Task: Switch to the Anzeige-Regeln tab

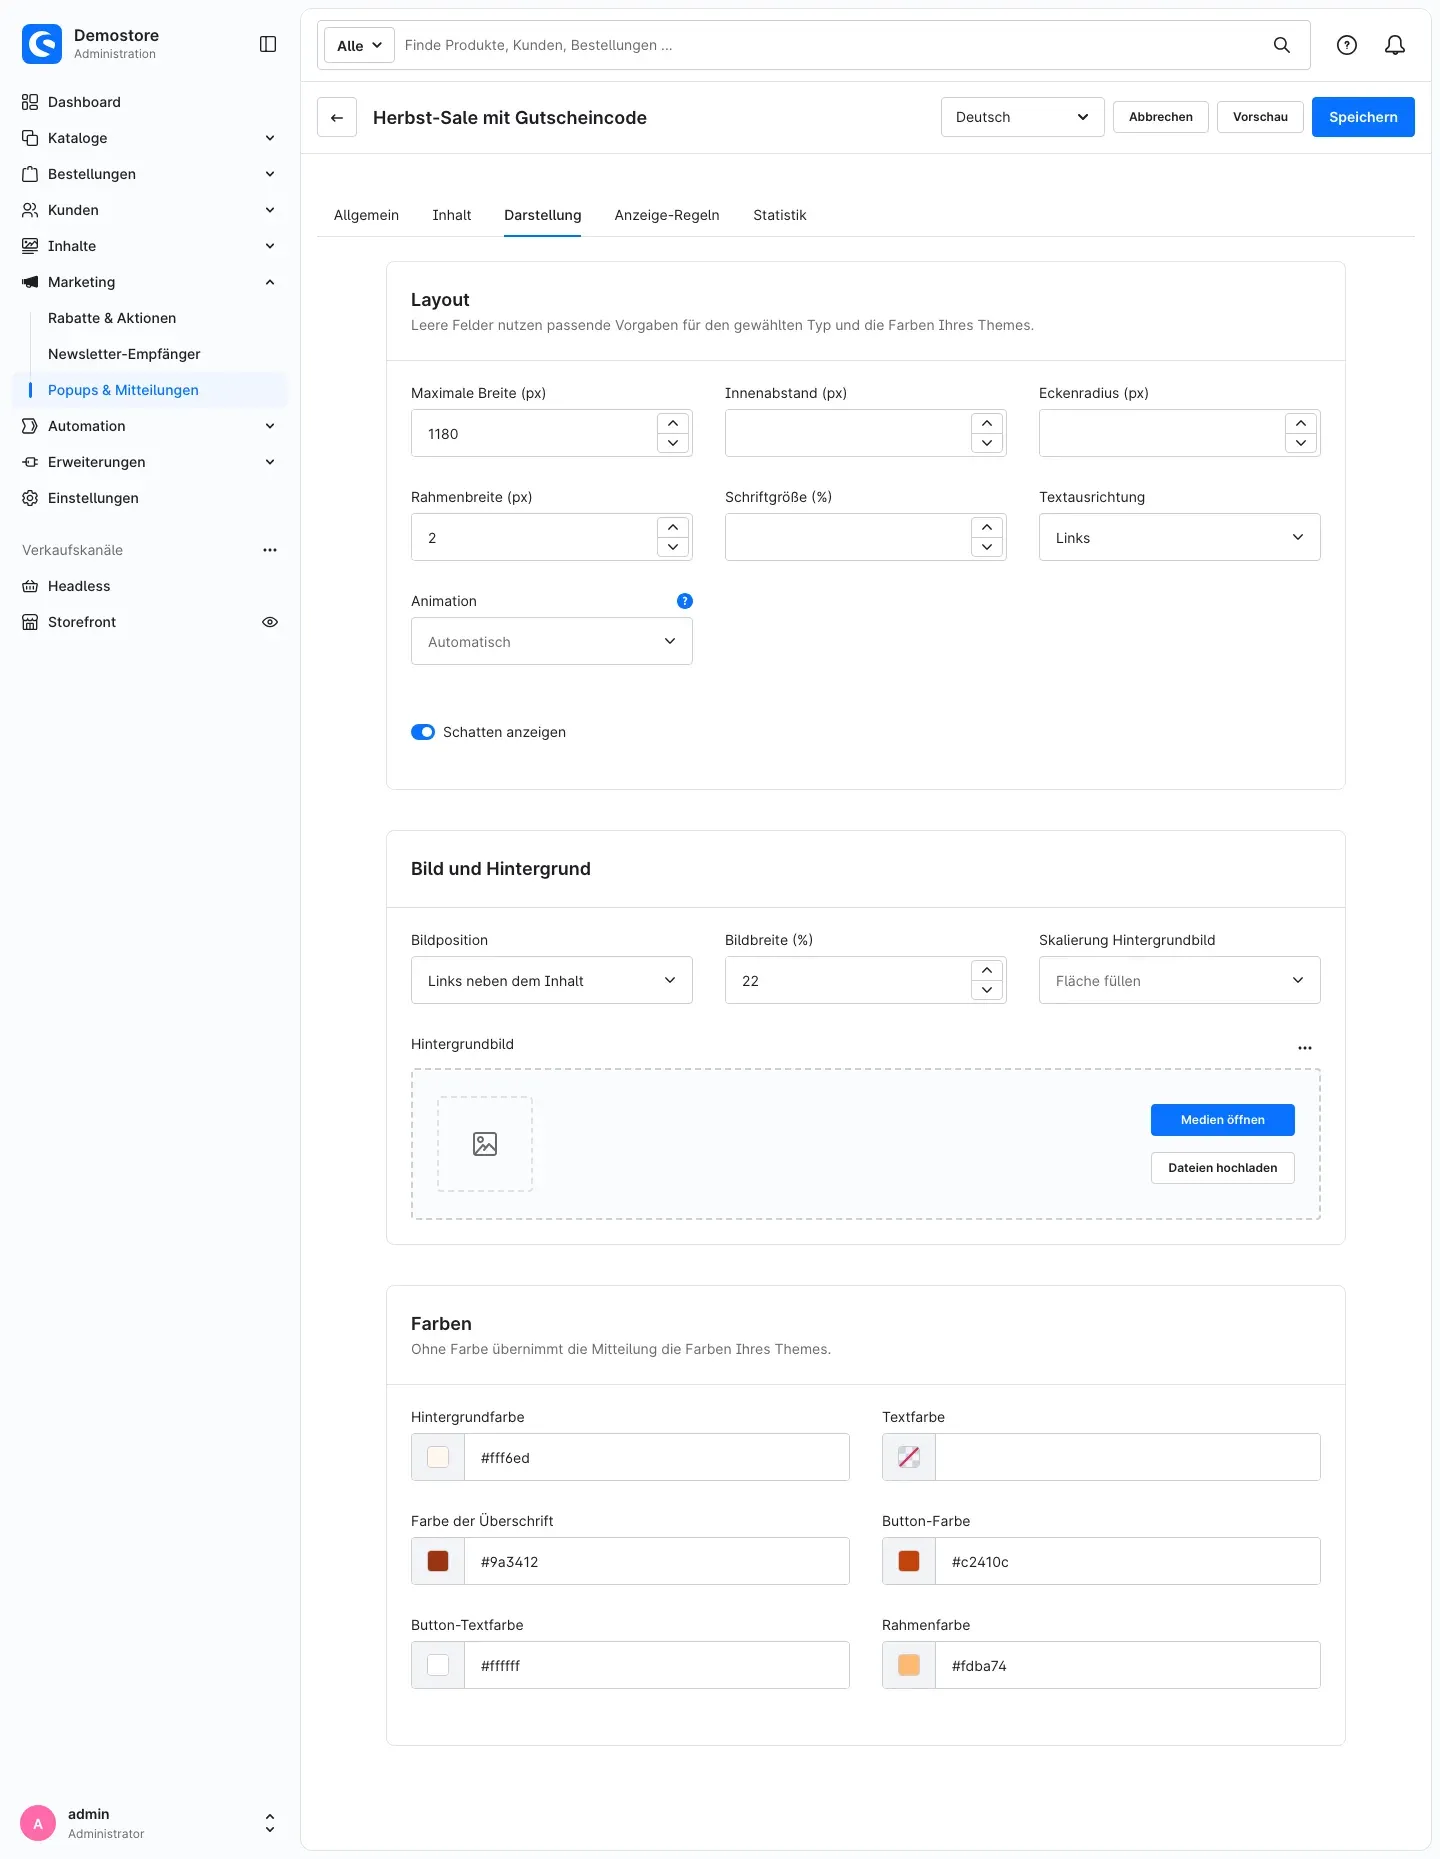Action: point(667,215)
